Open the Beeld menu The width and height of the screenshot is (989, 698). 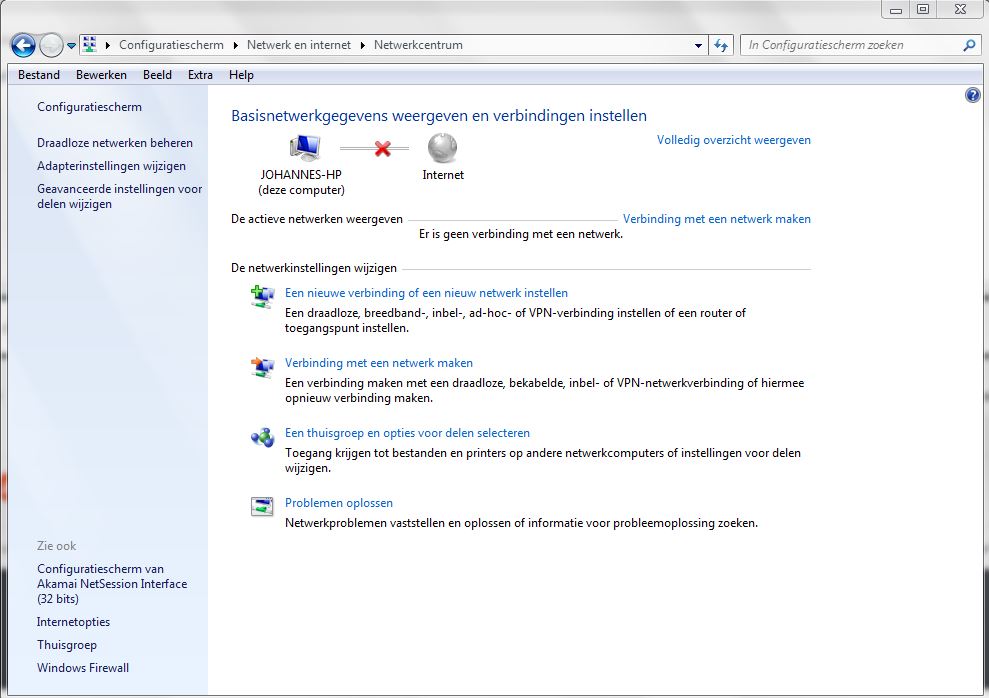(158, 75)
